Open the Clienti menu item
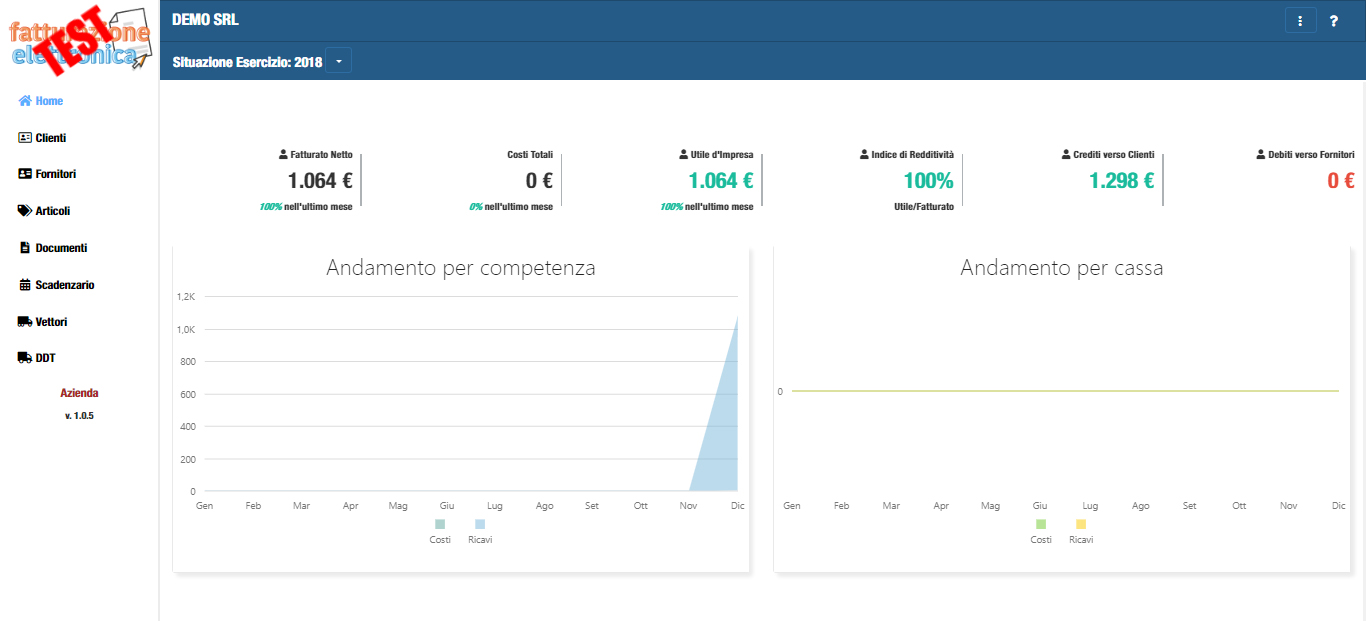1366x621 pixels. 50,138
